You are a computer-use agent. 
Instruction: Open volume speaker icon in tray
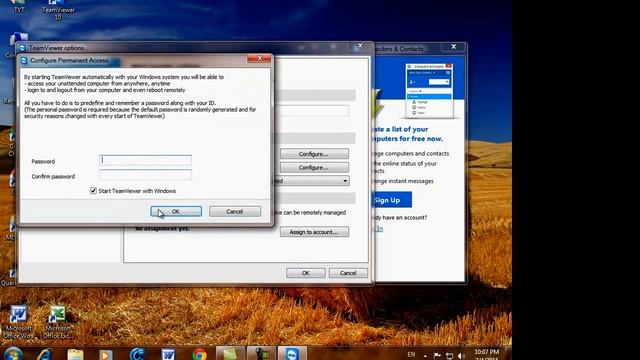[x=461, y=356]
